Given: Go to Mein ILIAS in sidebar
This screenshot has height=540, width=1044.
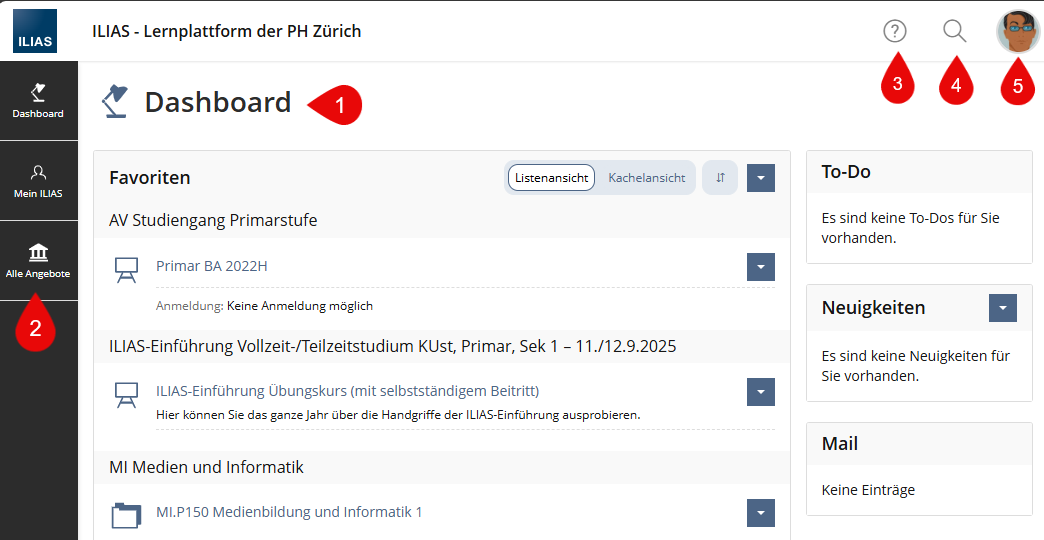Looking at the screenshot, I should (x=38, y=181).
